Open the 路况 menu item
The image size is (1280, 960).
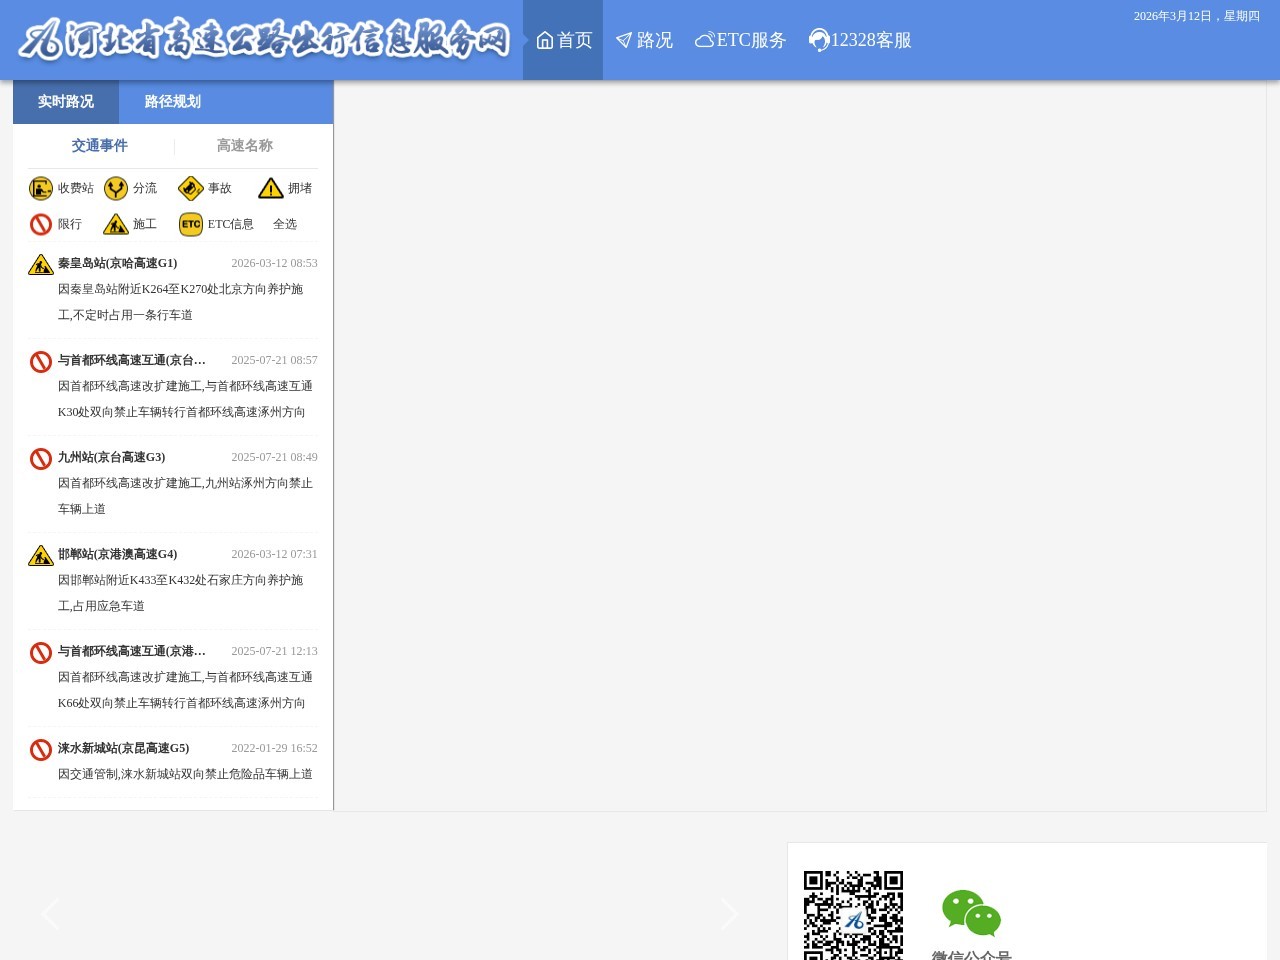(644, 40)
